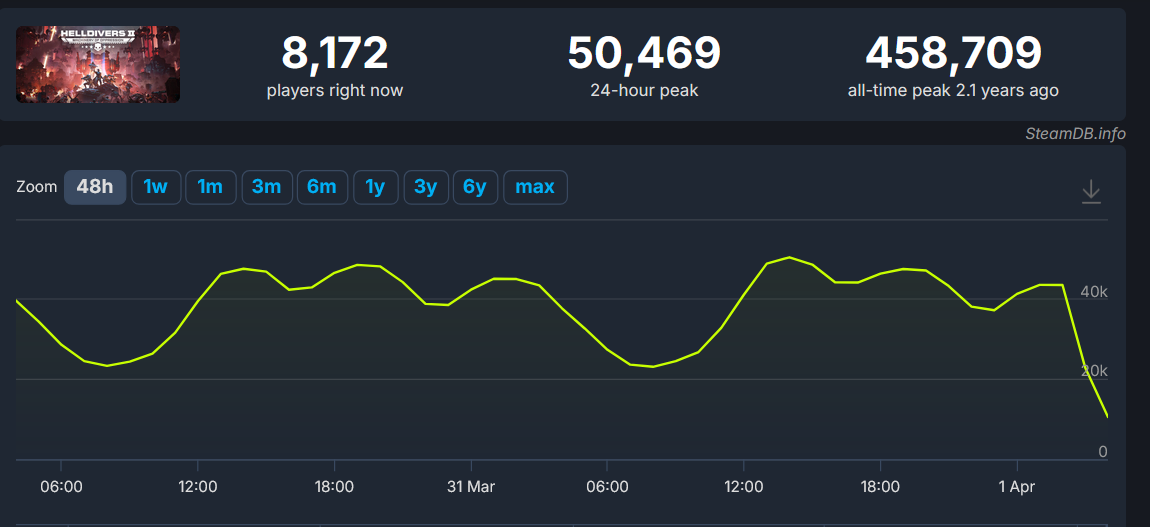
Task: Click the 31 Mar axis label
Action: coord(471,487)
